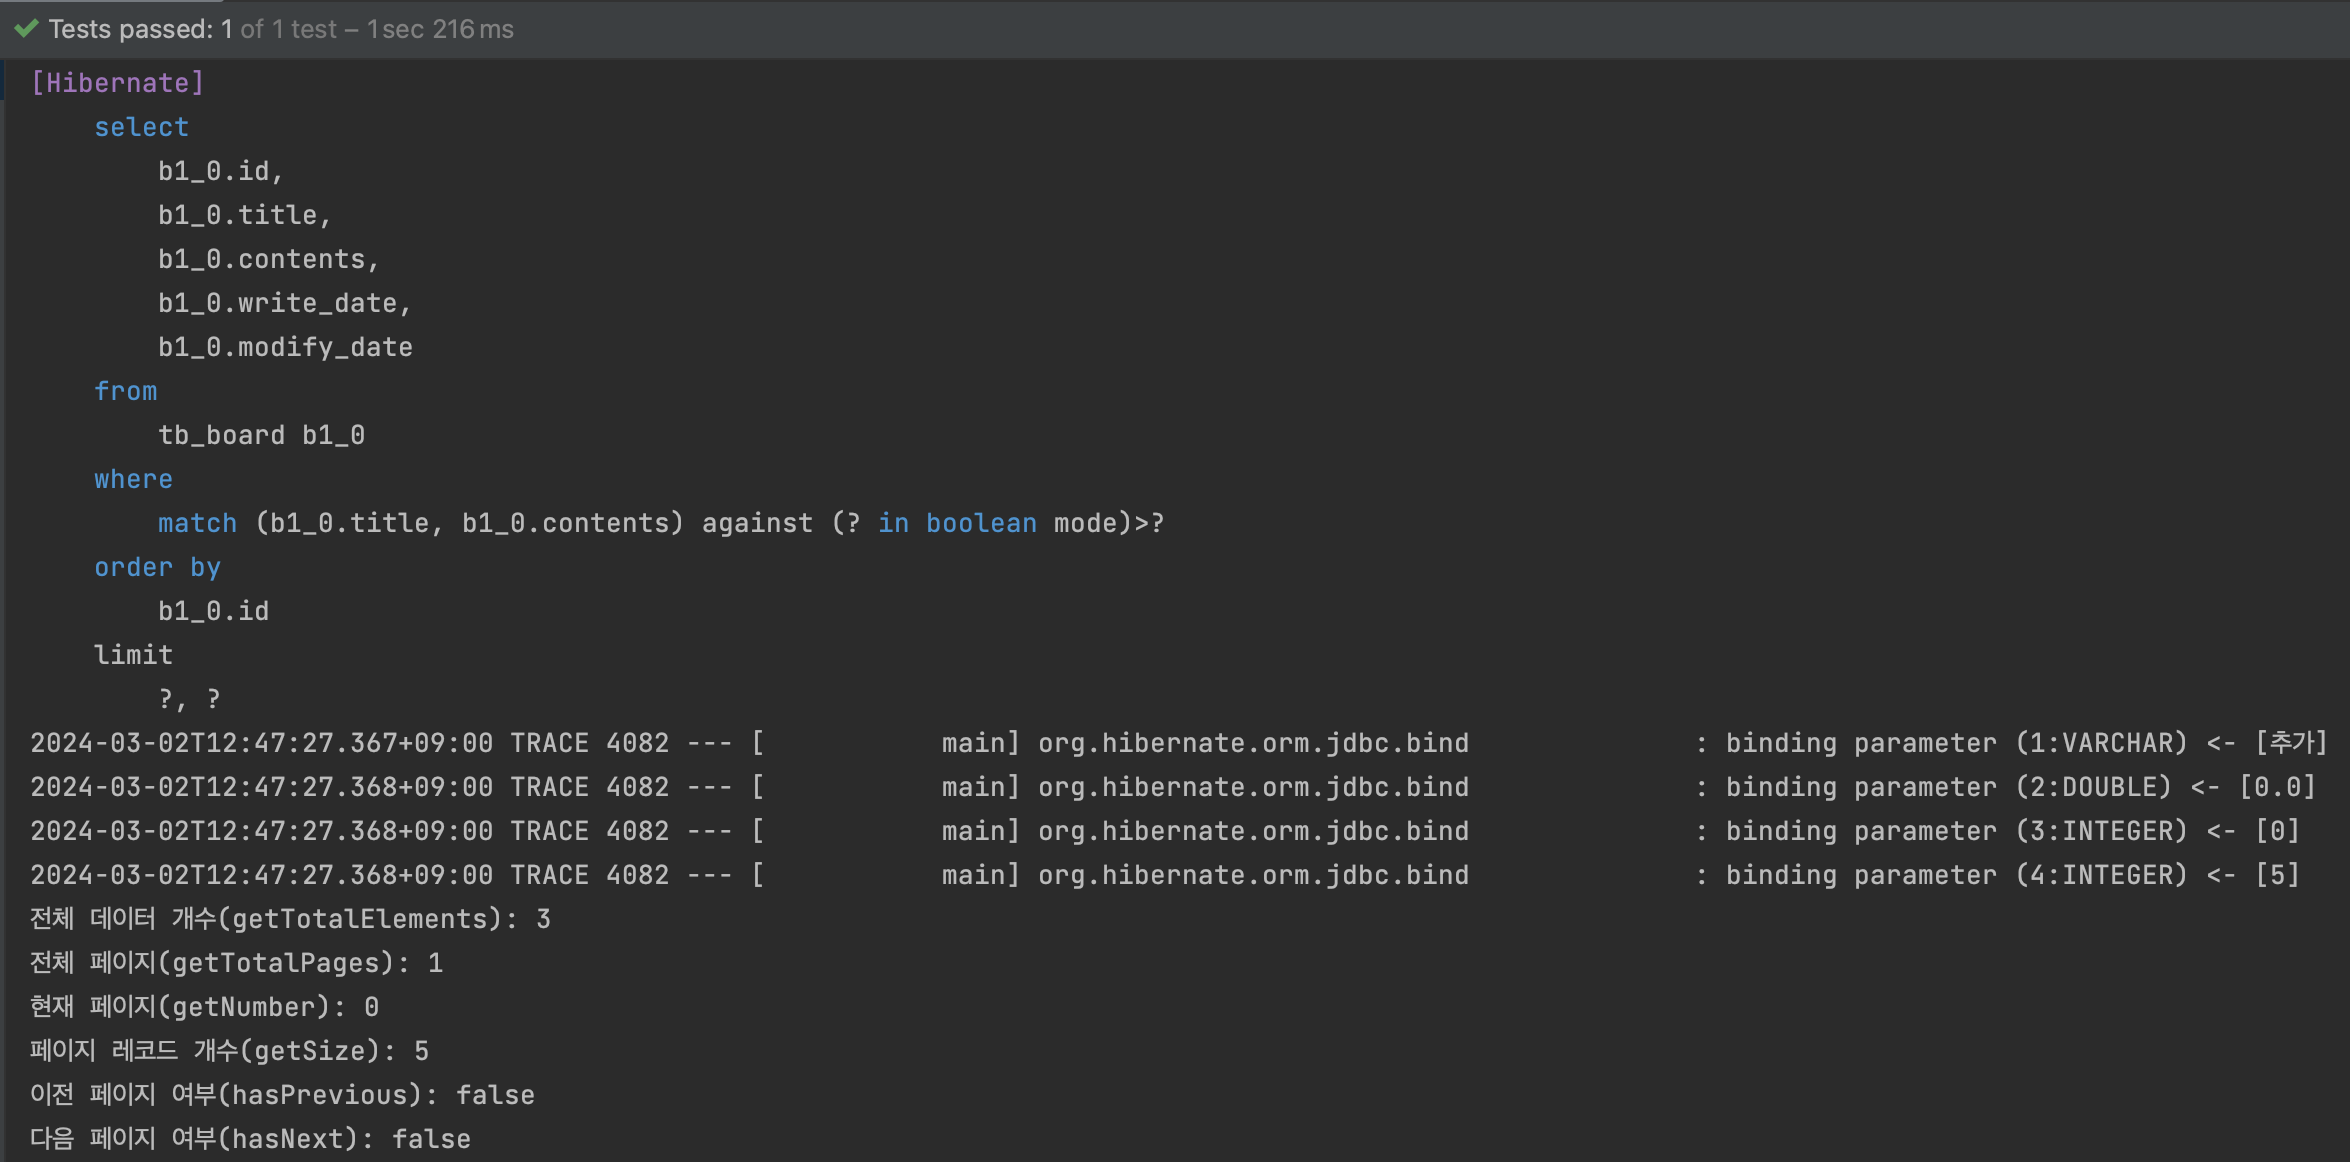2350x1162 pixels.
Task: Click the getTotalPages: 1 output line
Action: [236, 963]
